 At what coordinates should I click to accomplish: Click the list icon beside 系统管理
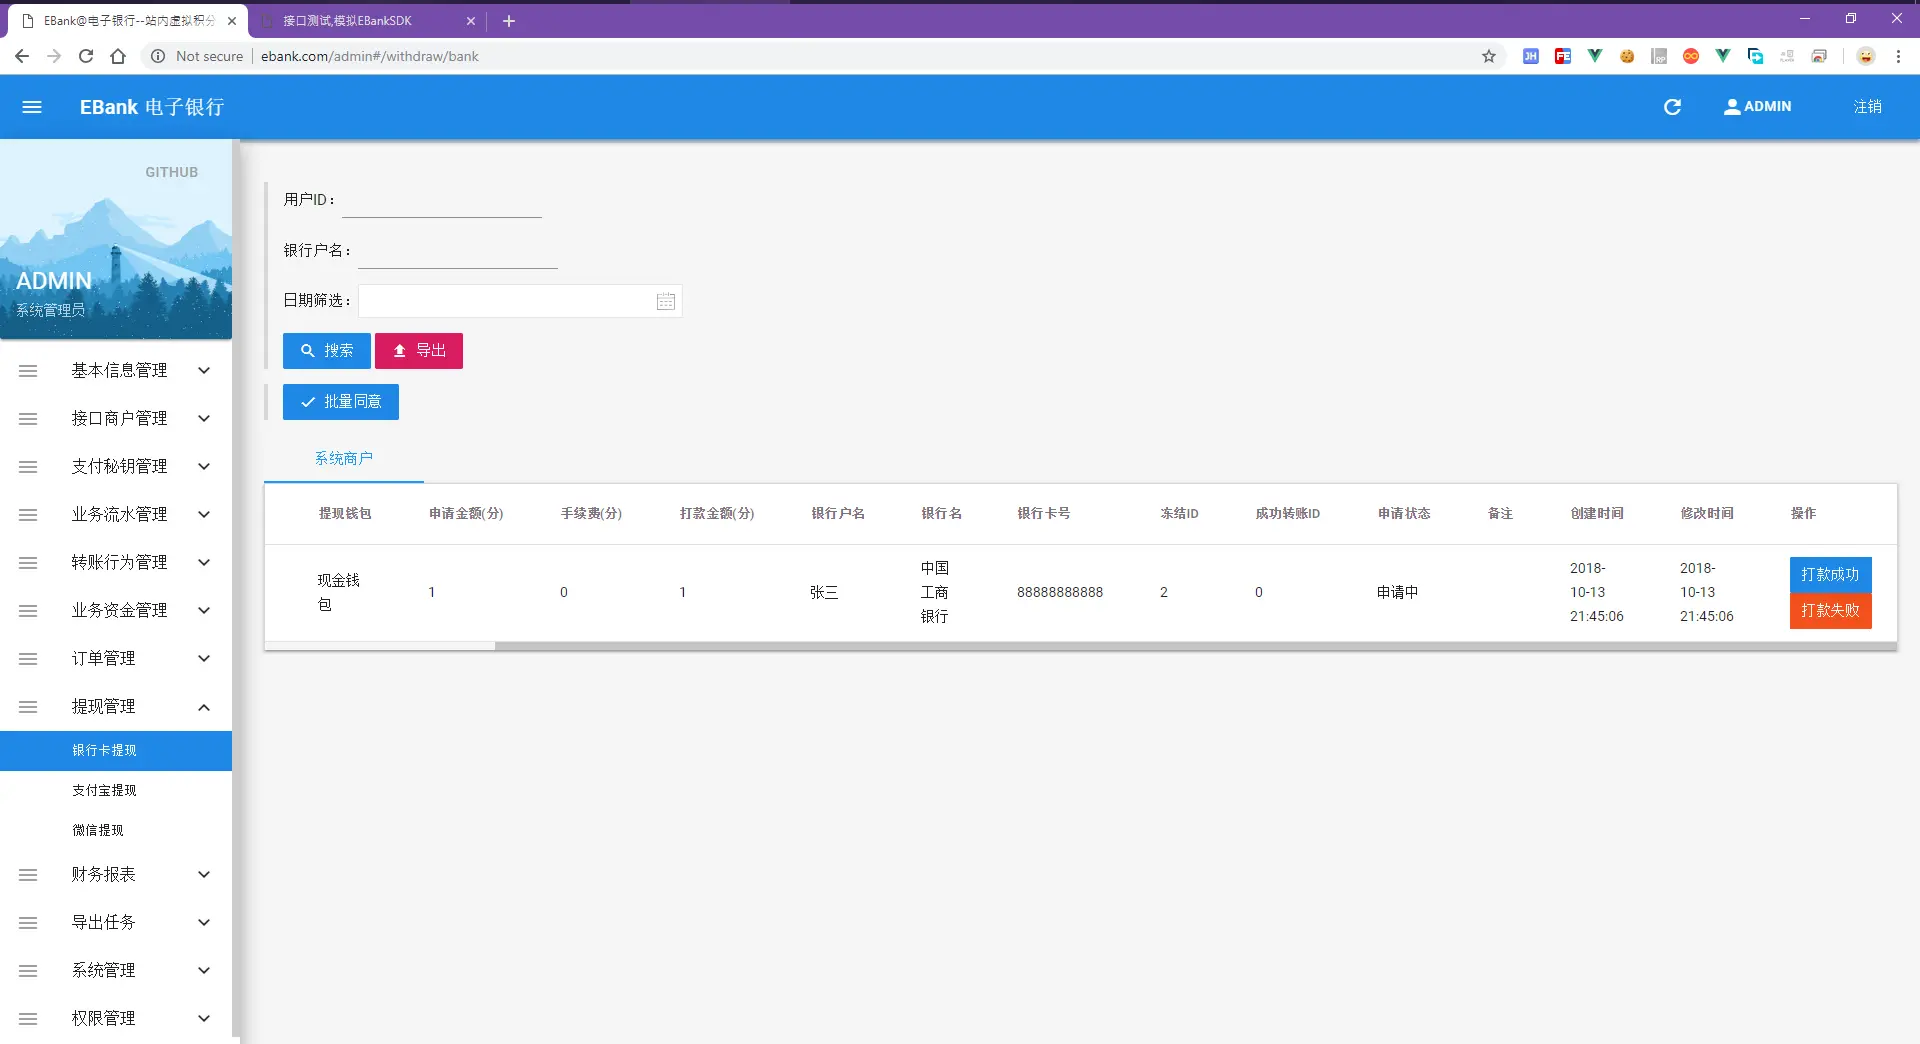pyautogui.click(x=28, y=971)
